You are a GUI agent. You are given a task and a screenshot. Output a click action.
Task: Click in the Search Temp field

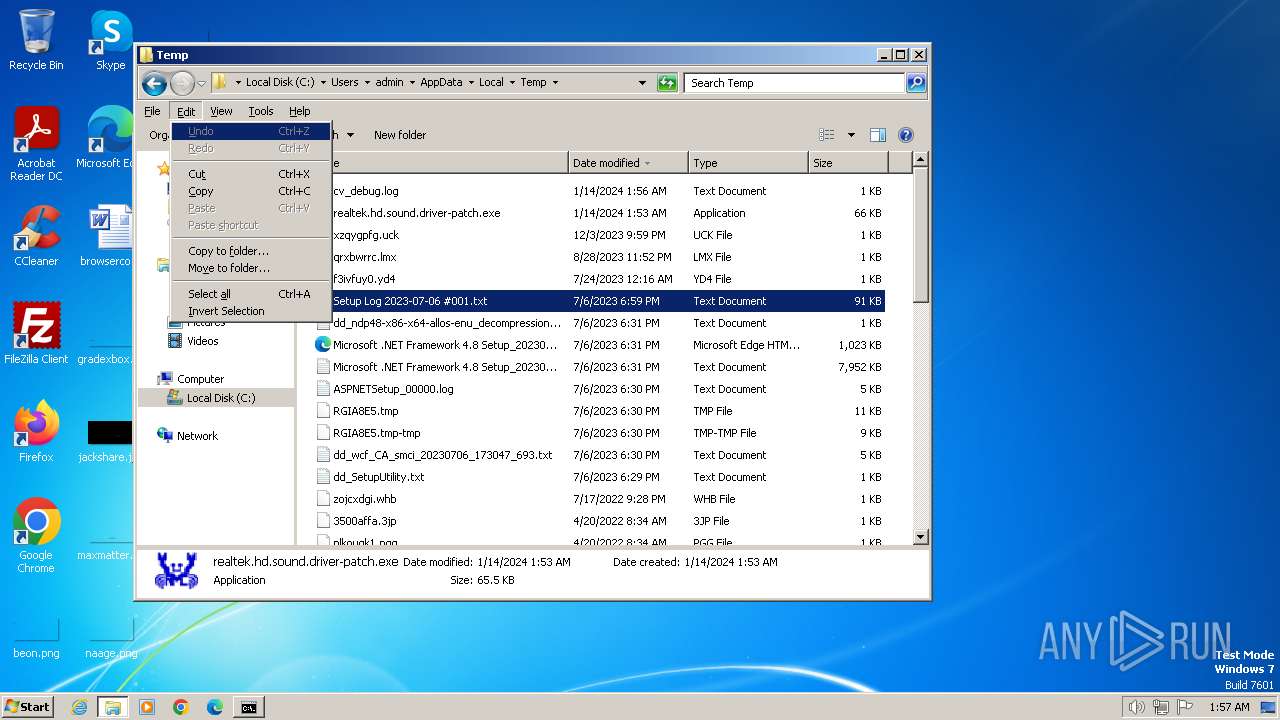(794, 83)
